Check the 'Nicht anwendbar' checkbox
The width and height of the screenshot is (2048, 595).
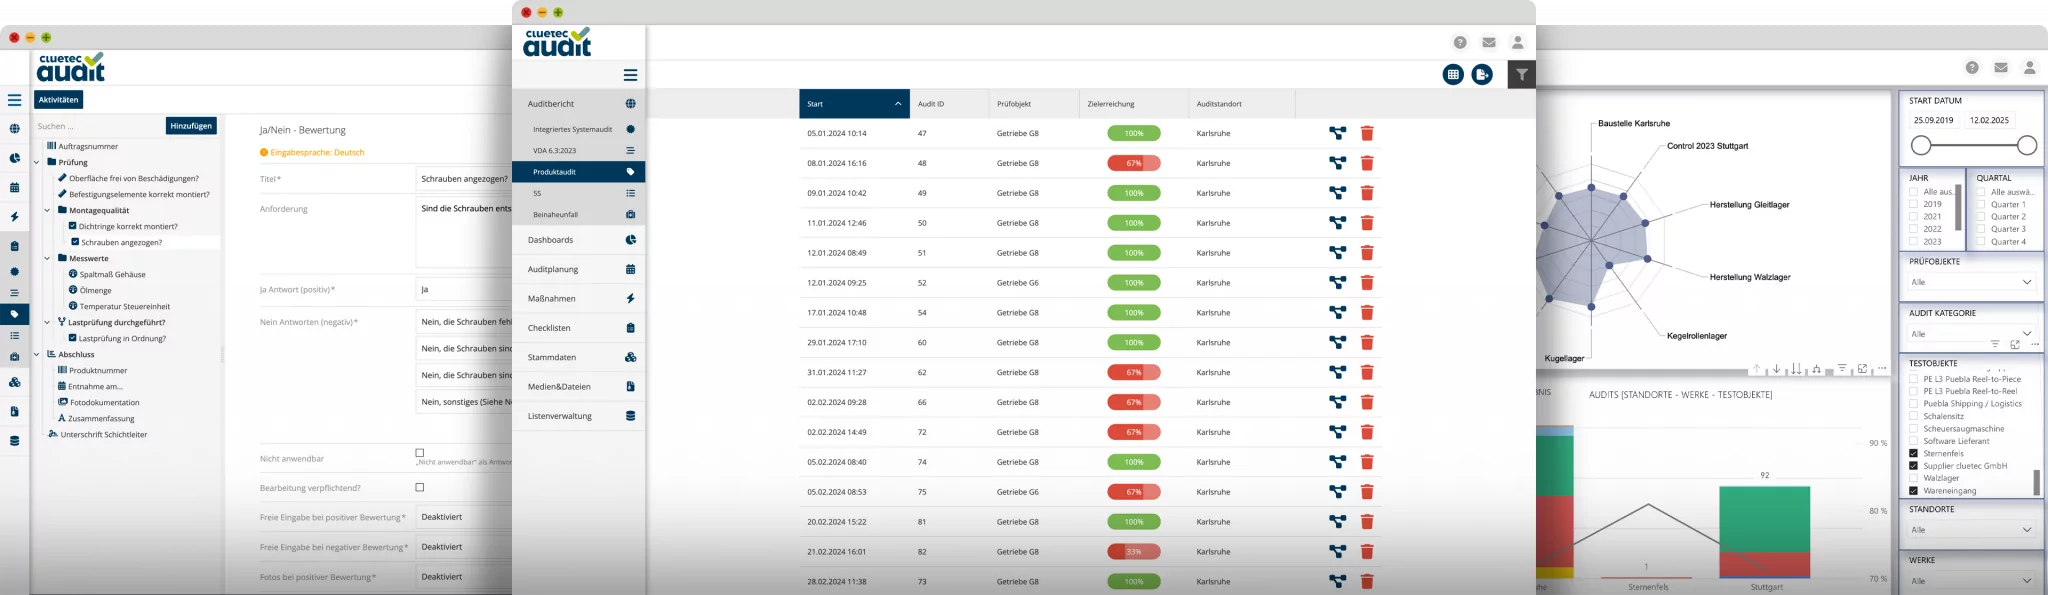click(x=420, y=453)
